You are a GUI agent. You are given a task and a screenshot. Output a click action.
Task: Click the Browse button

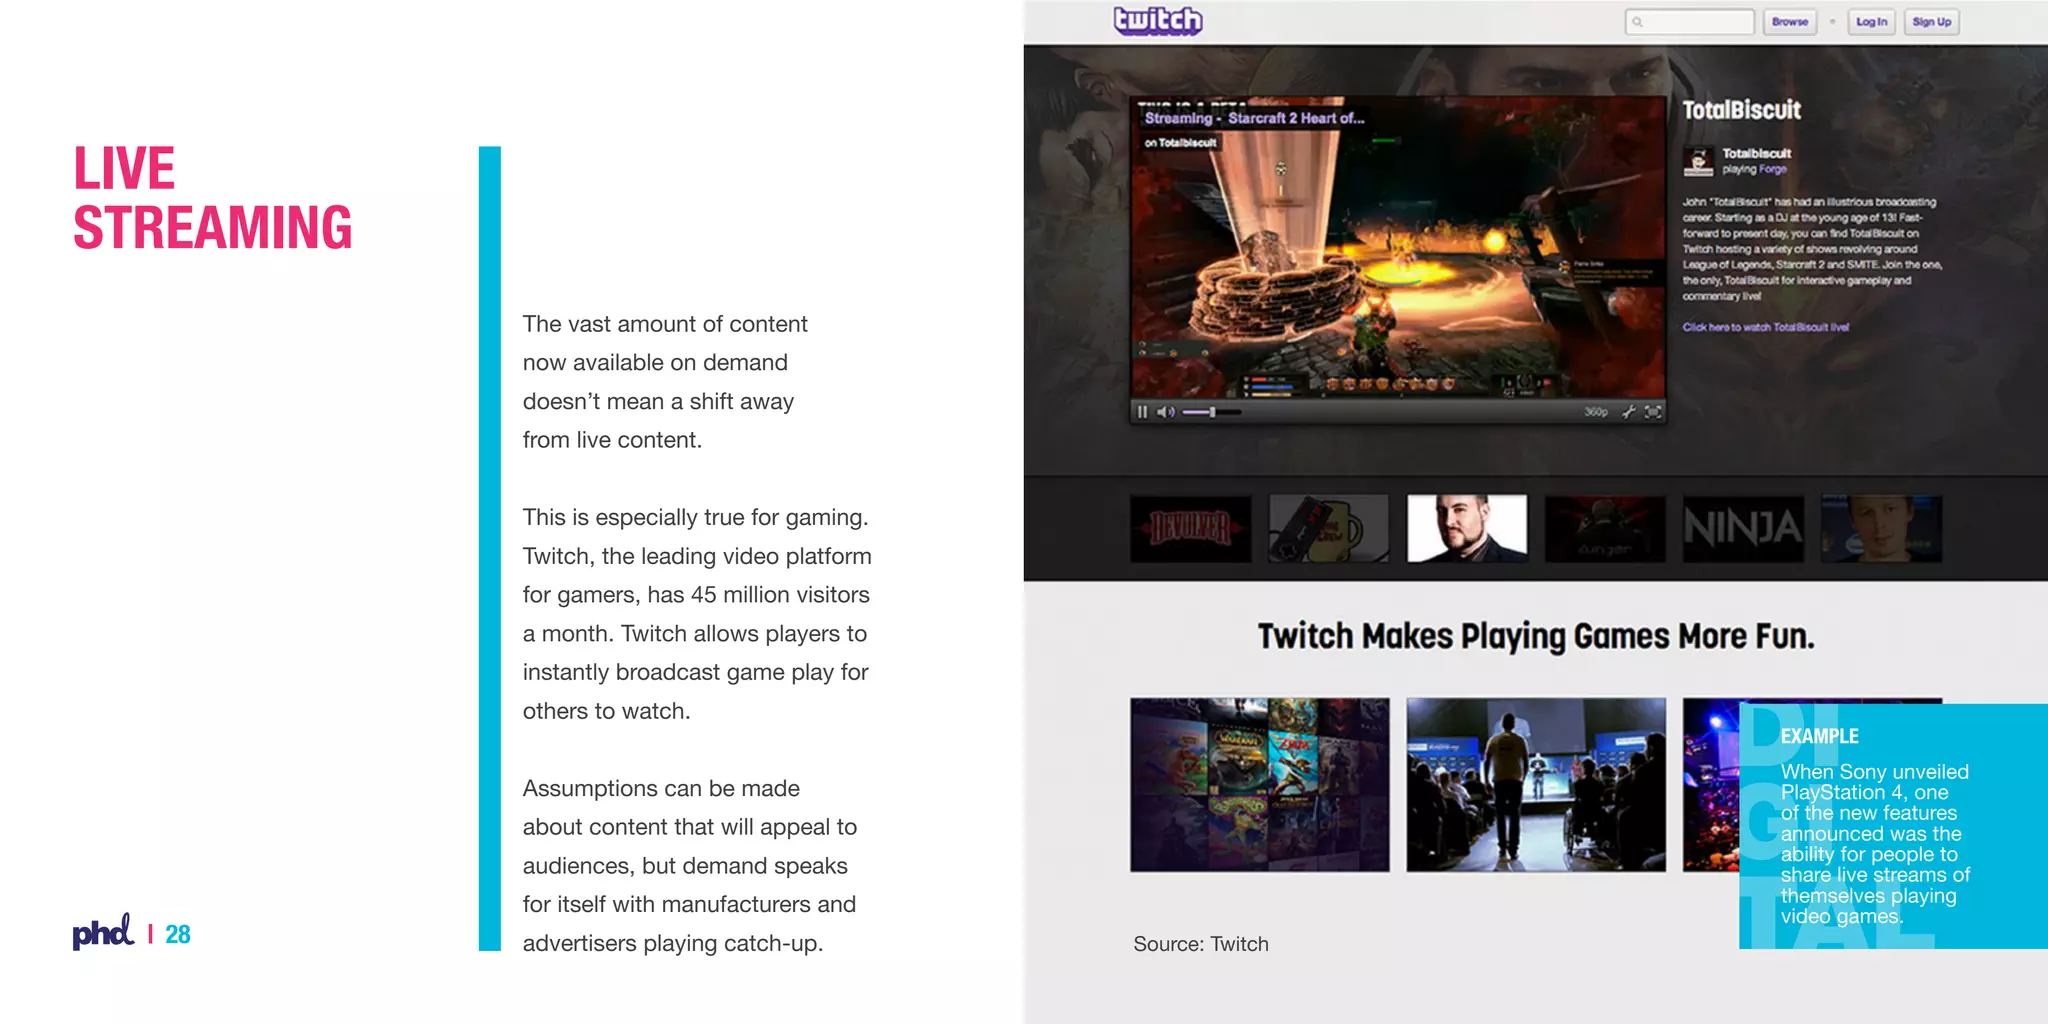[1790, 22]
